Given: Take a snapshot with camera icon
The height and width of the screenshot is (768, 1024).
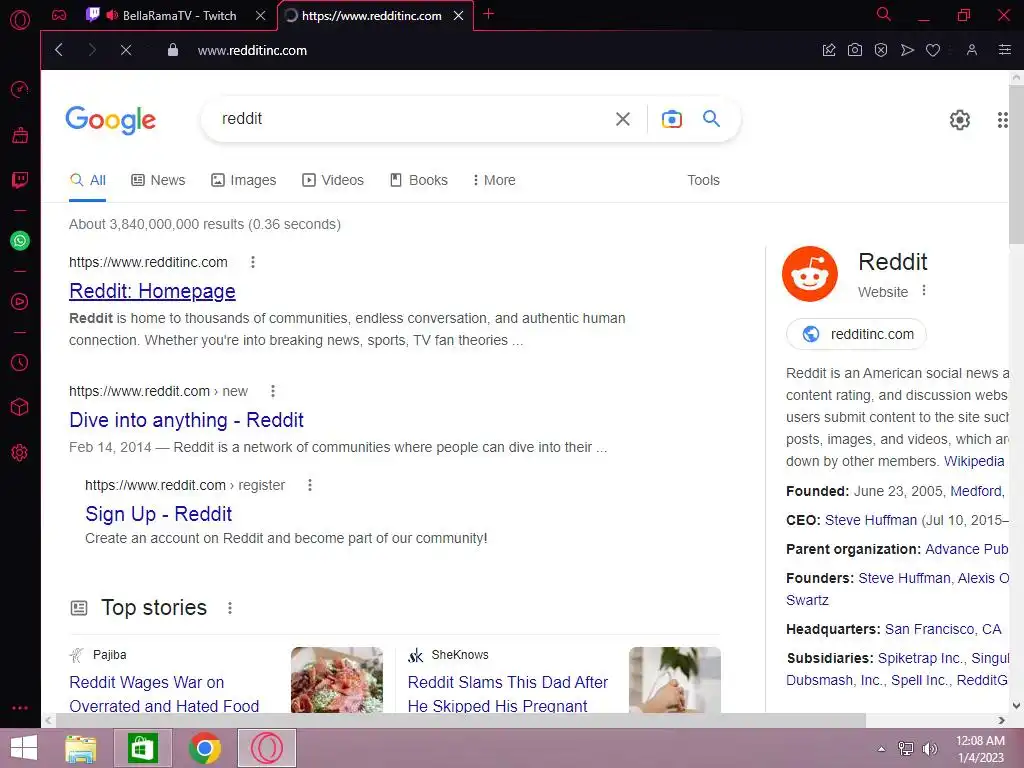Looking at the screenshot, I should pyautogui.click(x=854, y=50).
